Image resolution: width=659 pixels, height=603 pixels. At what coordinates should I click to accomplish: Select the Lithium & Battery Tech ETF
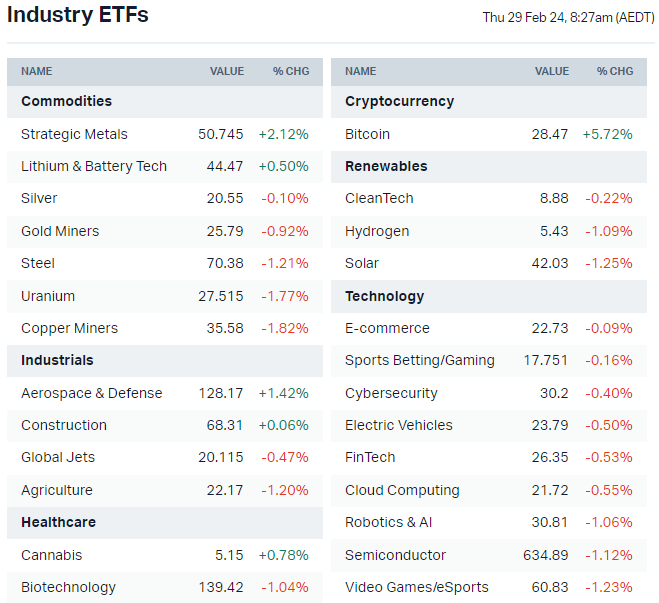(93, 166)
